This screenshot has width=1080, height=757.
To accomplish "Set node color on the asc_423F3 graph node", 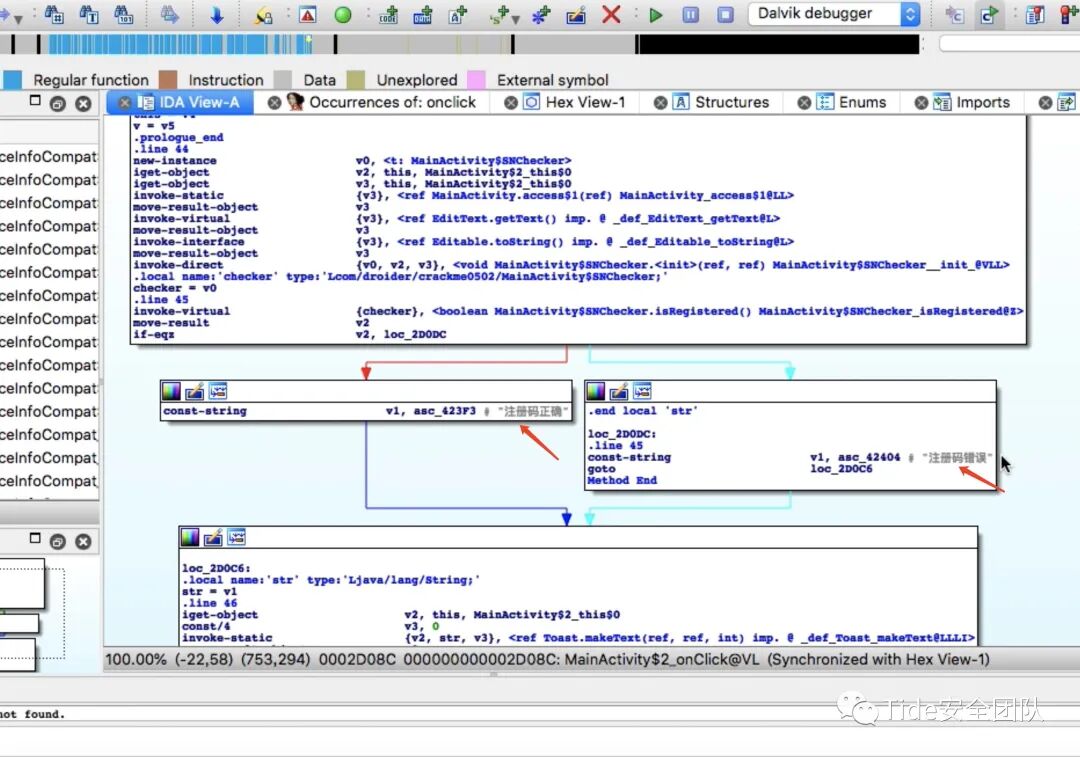I will pyautogui.click(x=171, y=391).
